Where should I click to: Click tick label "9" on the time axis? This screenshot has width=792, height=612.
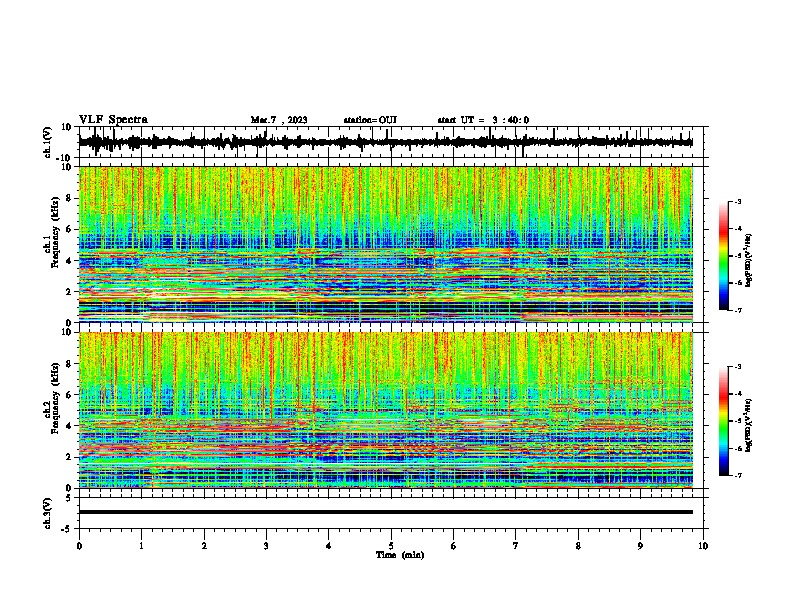pyautogui.click(x=640, y=546)
